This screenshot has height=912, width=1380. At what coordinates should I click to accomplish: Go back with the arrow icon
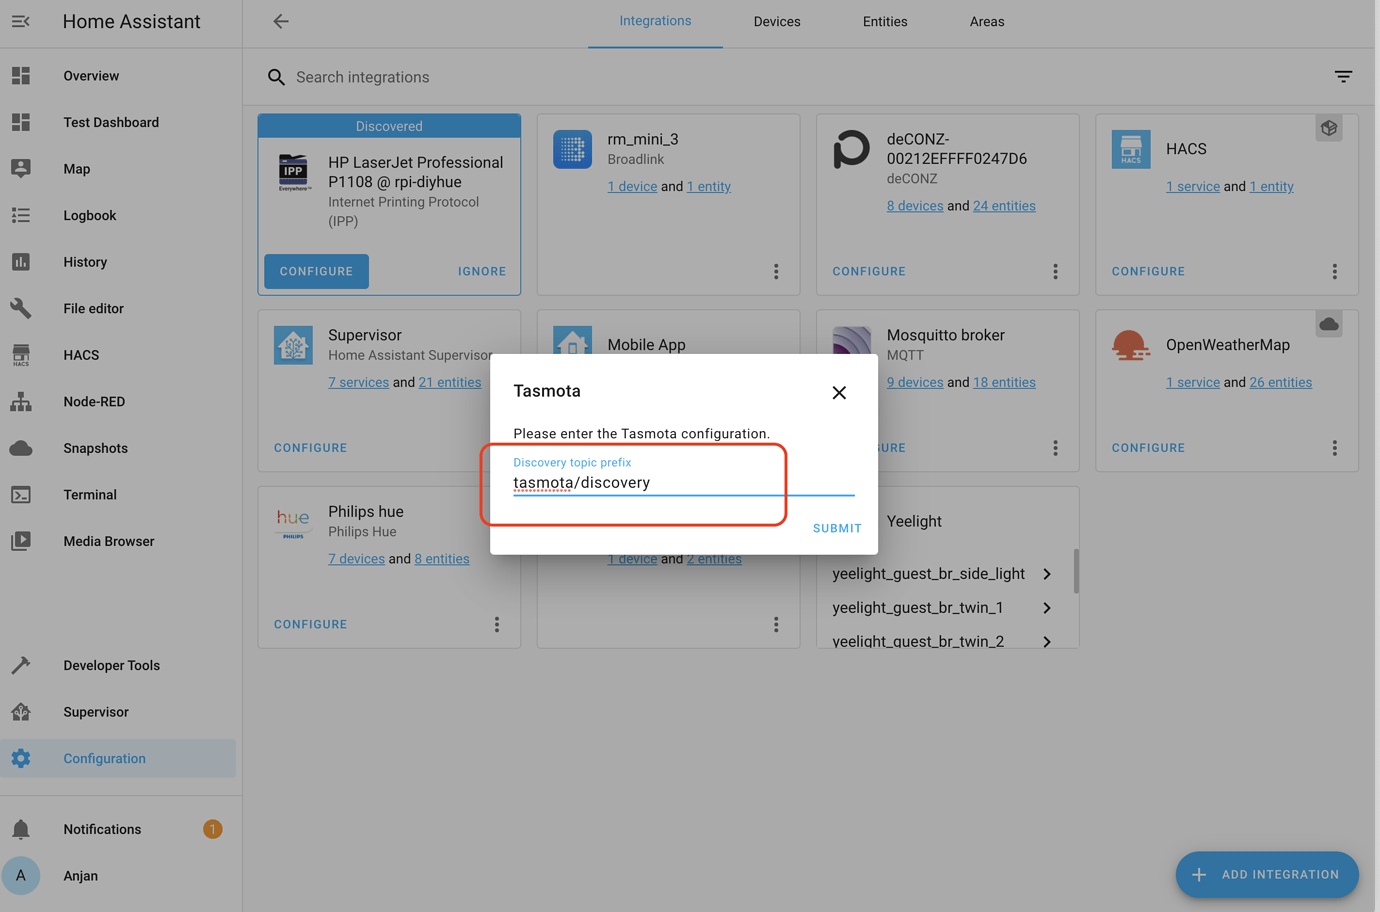tap(281, 21)
